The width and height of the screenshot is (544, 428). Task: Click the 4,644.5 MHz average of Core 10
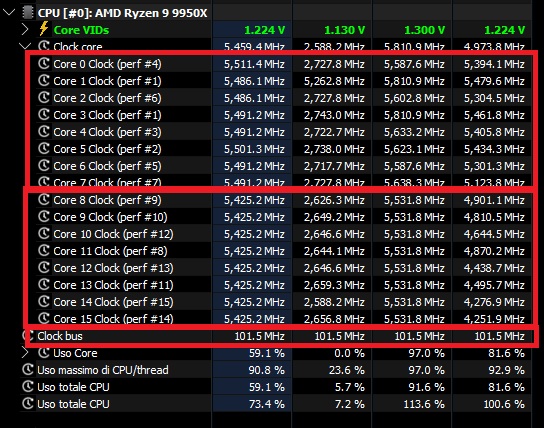494,234
